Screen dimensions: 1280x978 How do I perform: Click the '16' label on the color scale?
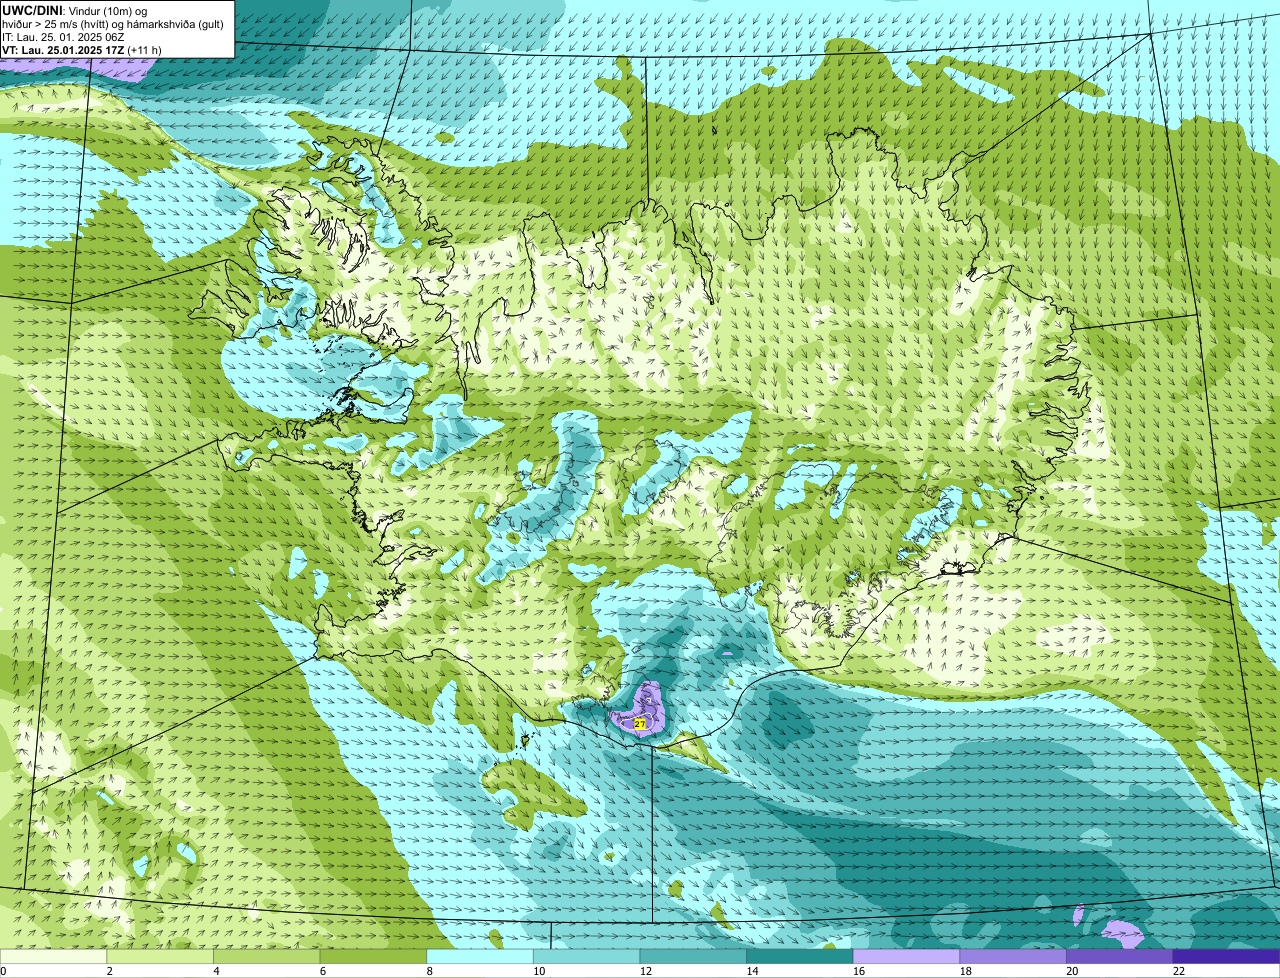(858, 971)
